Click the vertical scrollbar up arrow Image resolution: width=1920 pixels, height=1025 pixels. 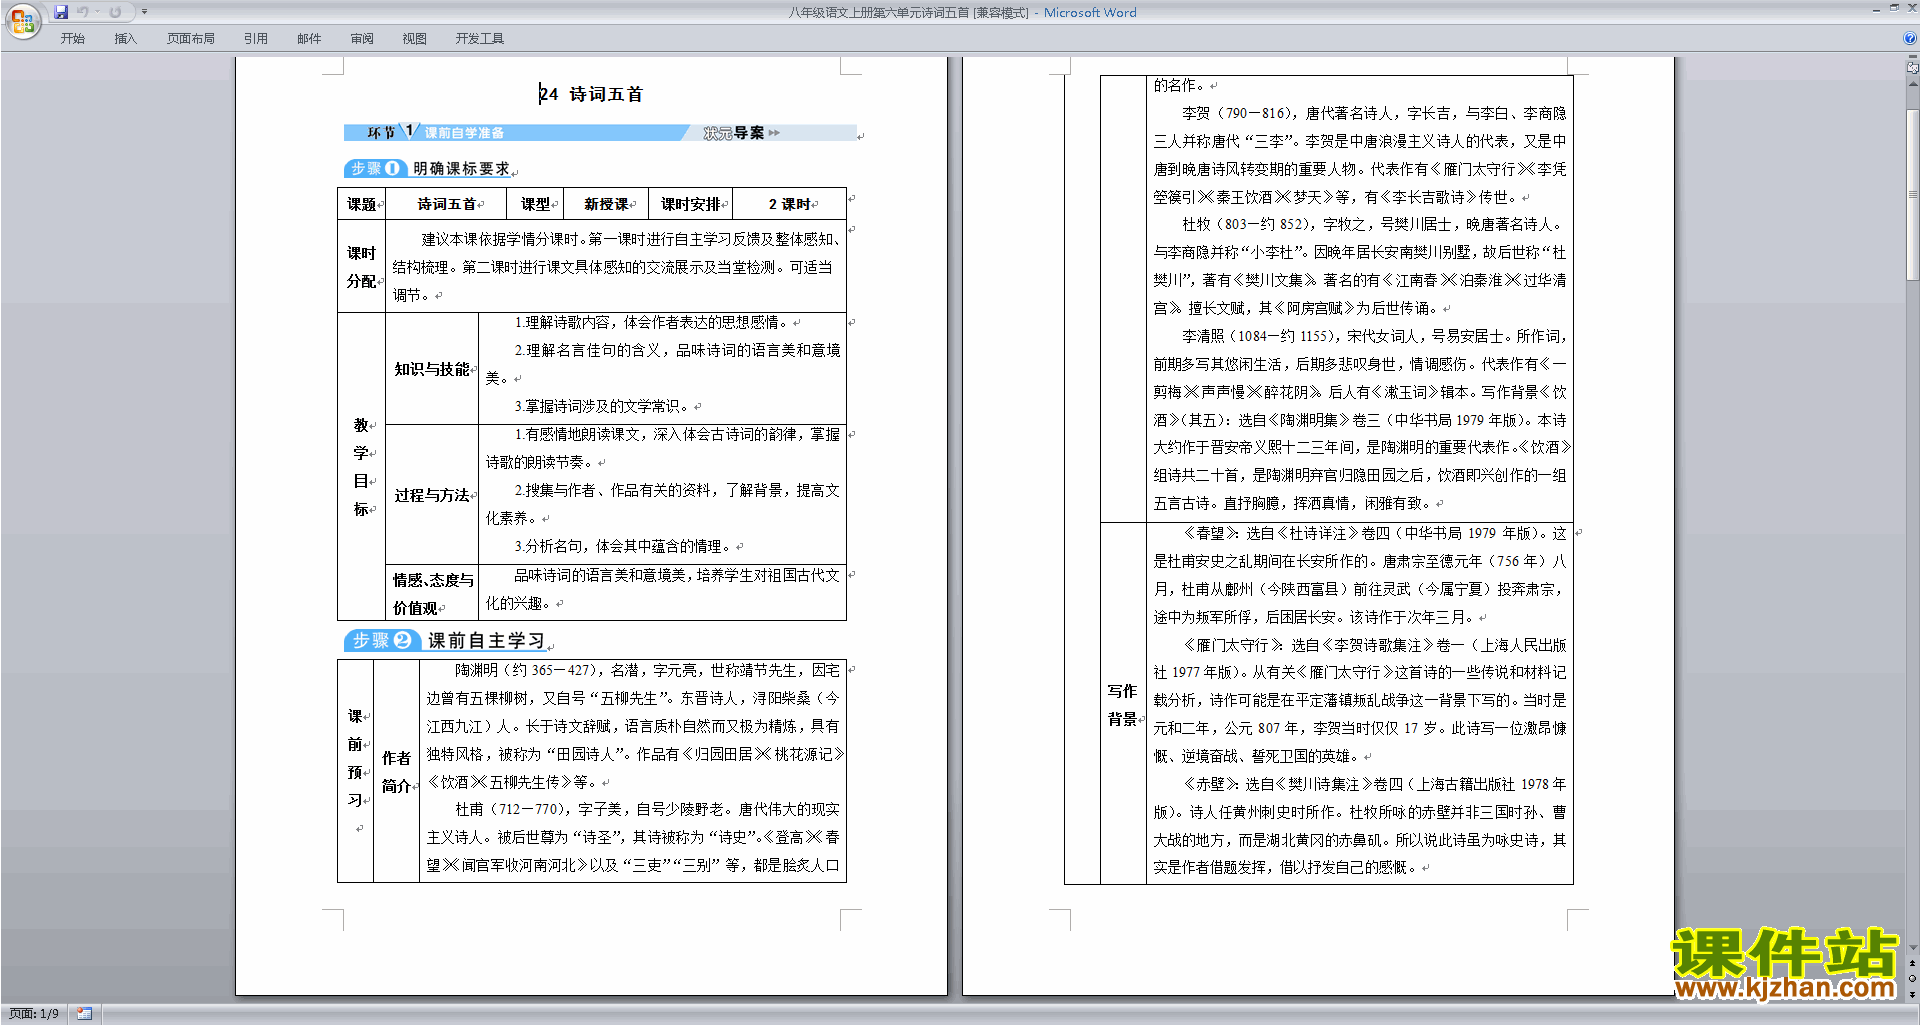tap(1912, 84)
